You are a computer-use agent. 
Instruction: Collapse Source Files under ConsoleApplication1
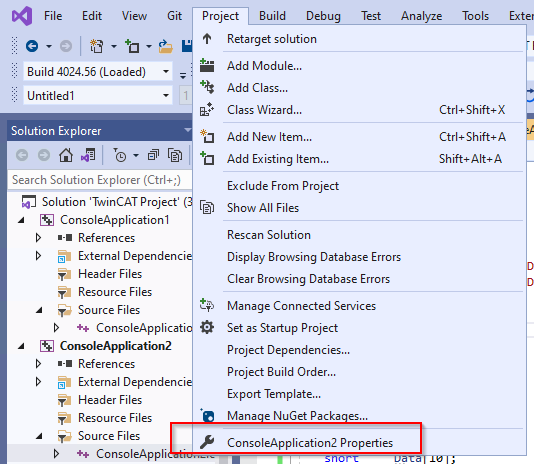[x=39, y=310]
